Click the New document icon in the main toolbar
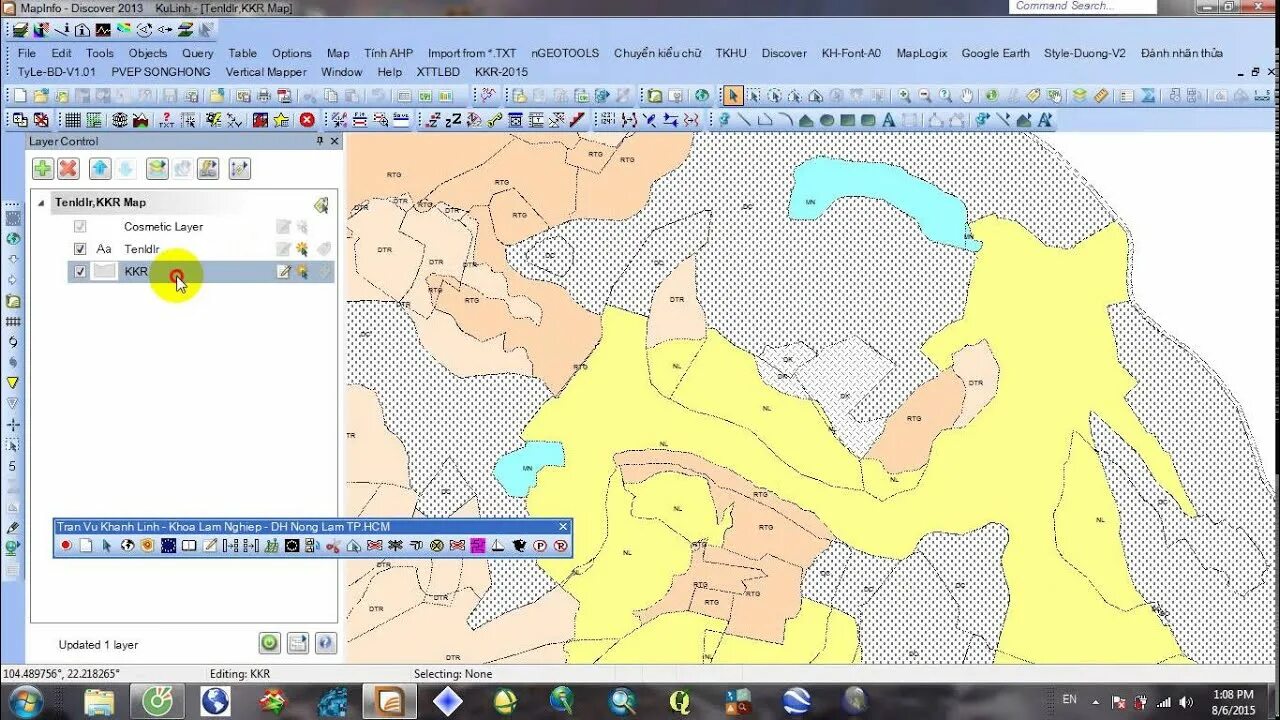 [x=19, y=96]
